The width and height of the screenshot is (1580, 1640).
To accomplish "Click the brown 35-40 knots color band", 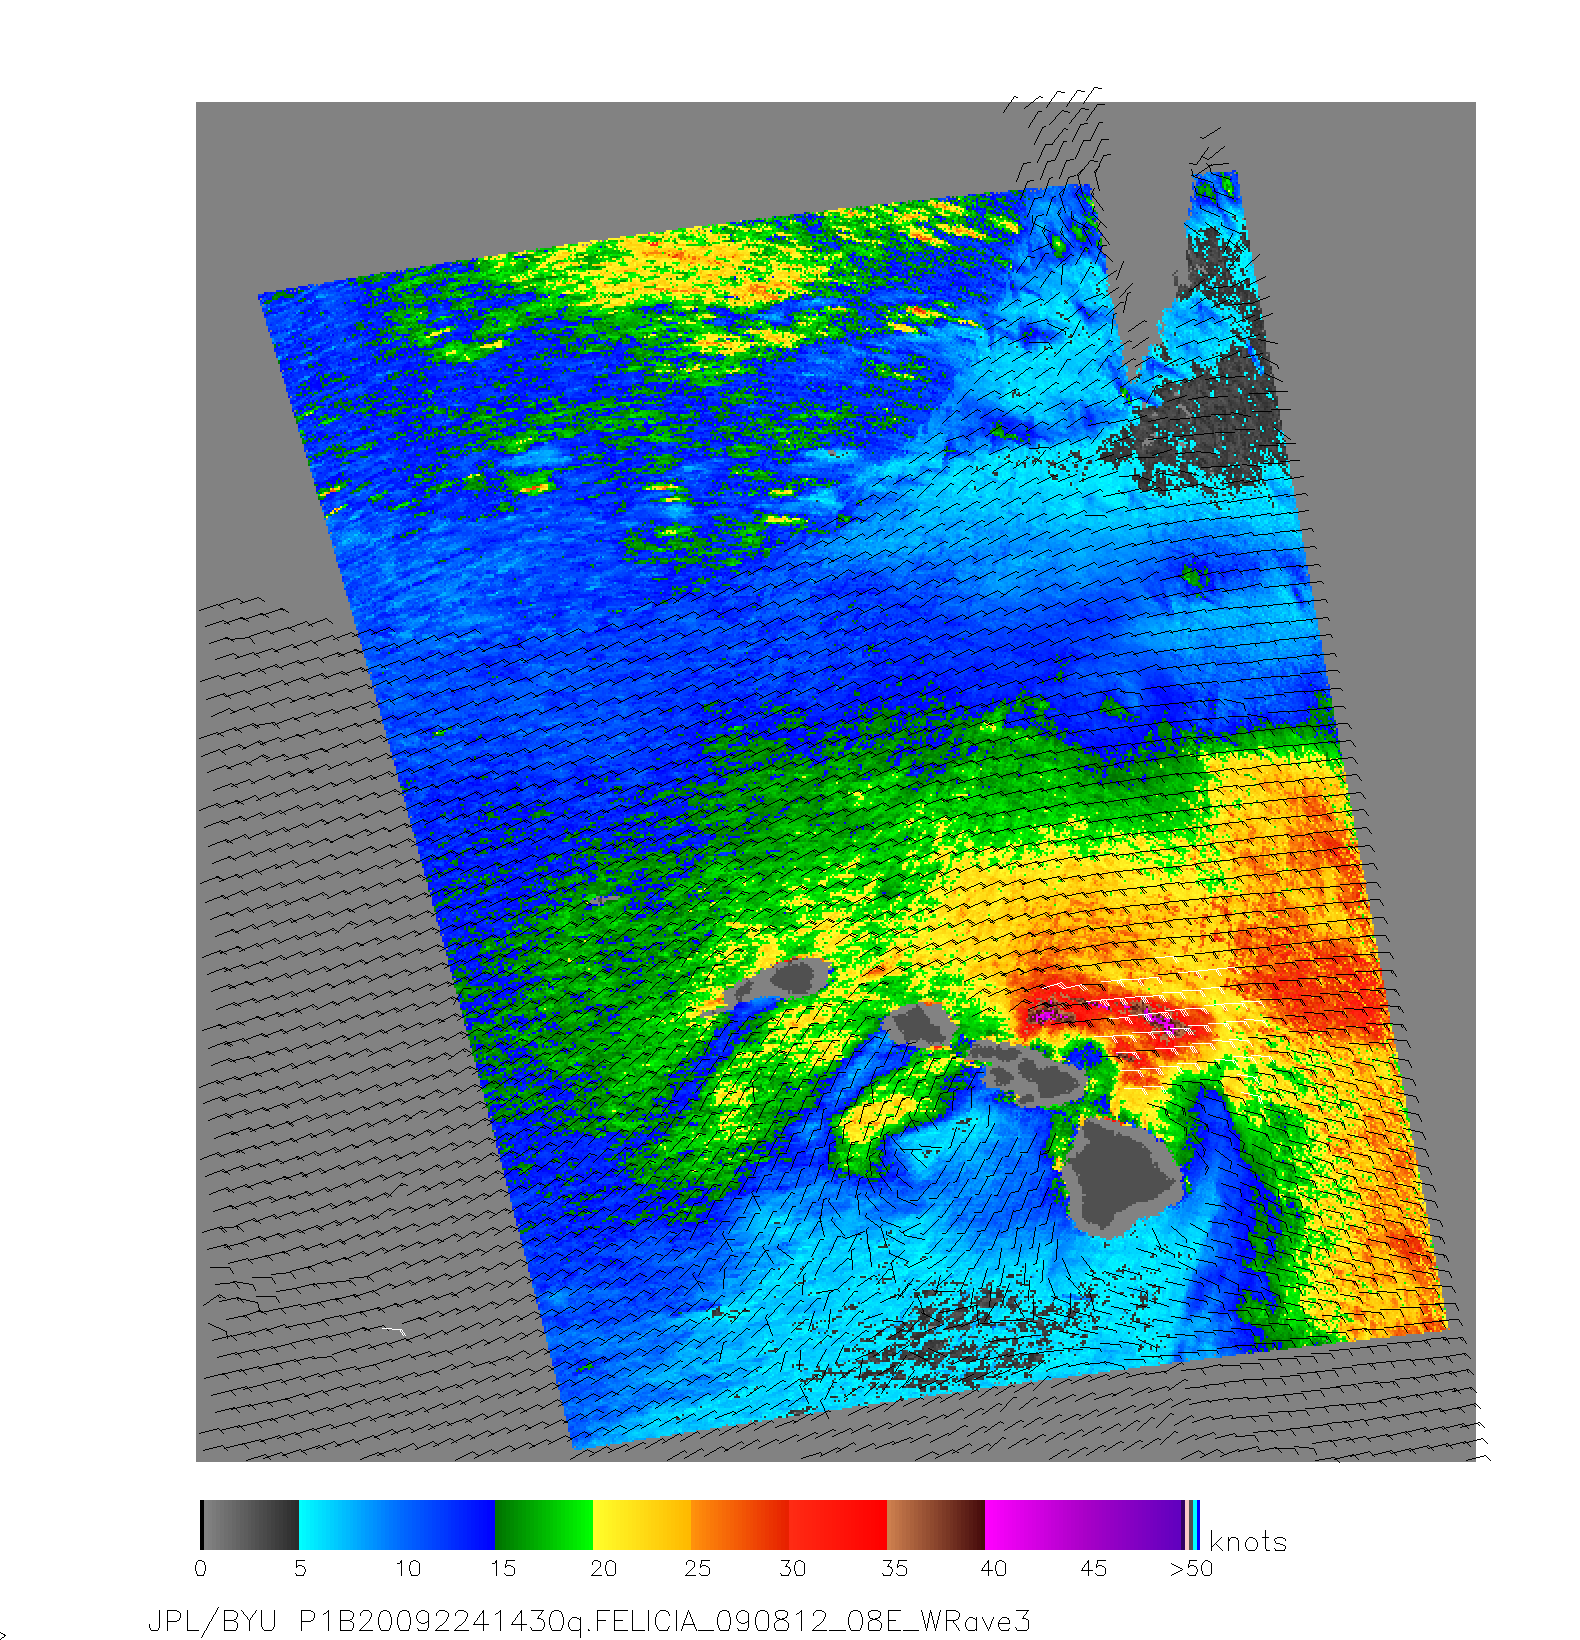I will (936, 1525).
